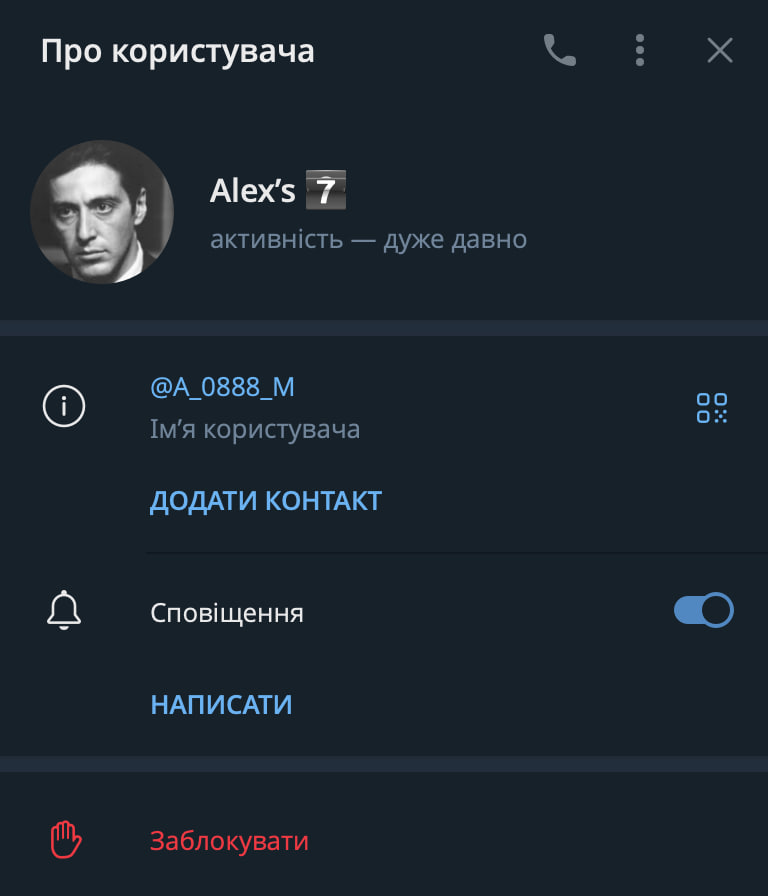
Task: Click the активність — дуже давно status text
Action: pyautogui.click(x=368, y=240)
